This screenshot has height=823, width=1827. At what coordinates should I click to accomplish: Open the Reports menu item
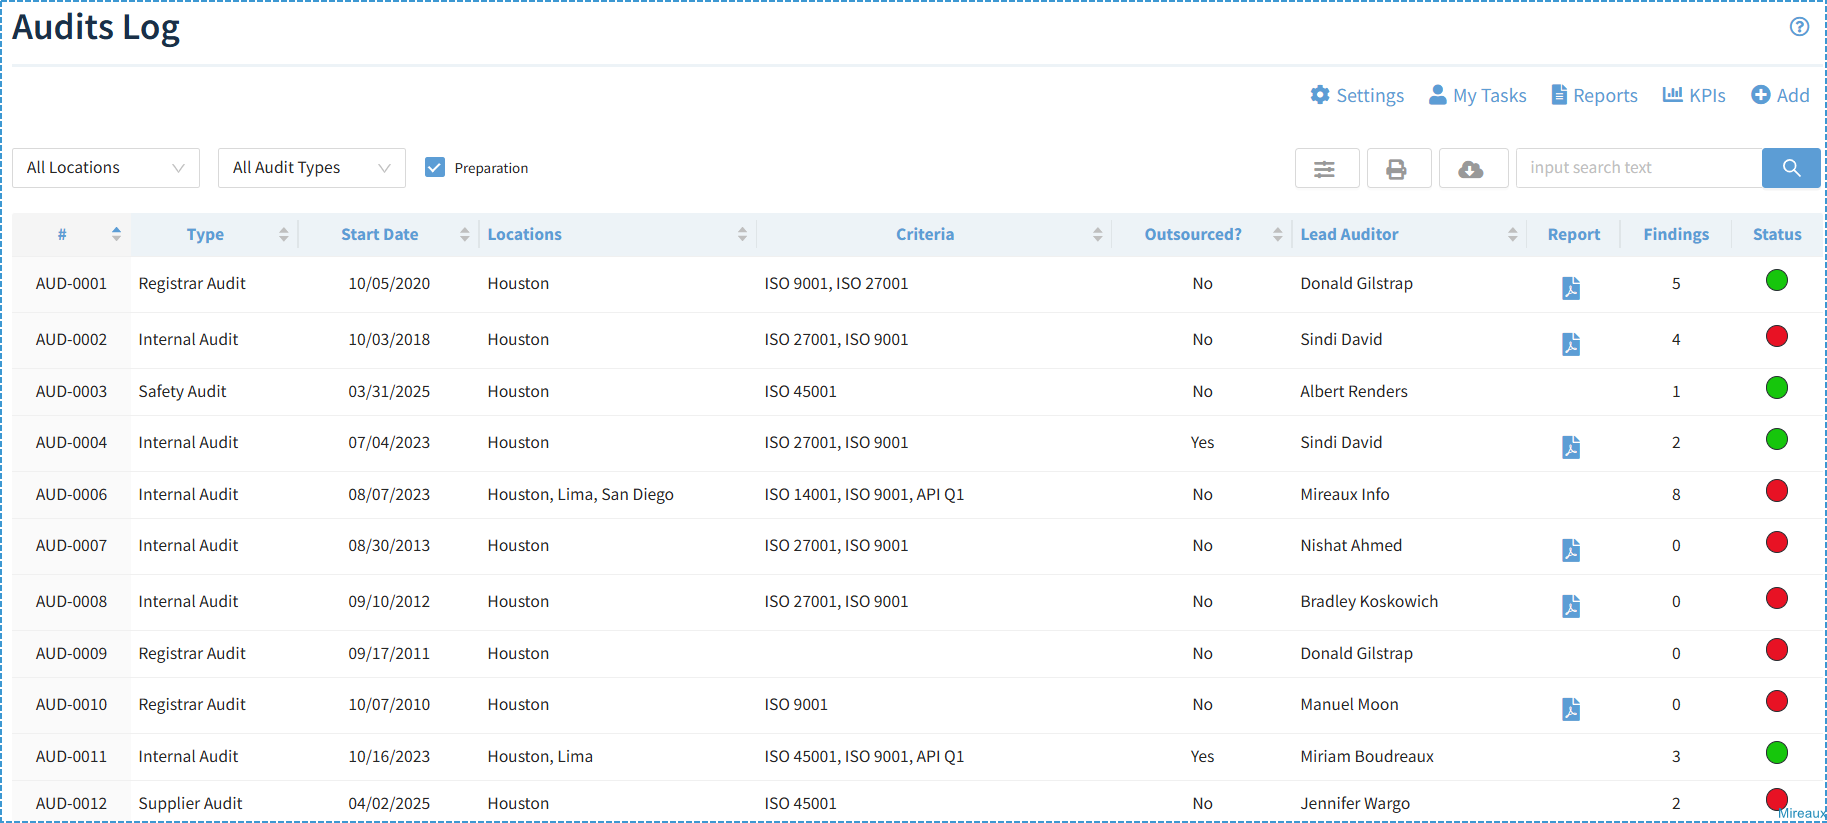coord(1594,96)
